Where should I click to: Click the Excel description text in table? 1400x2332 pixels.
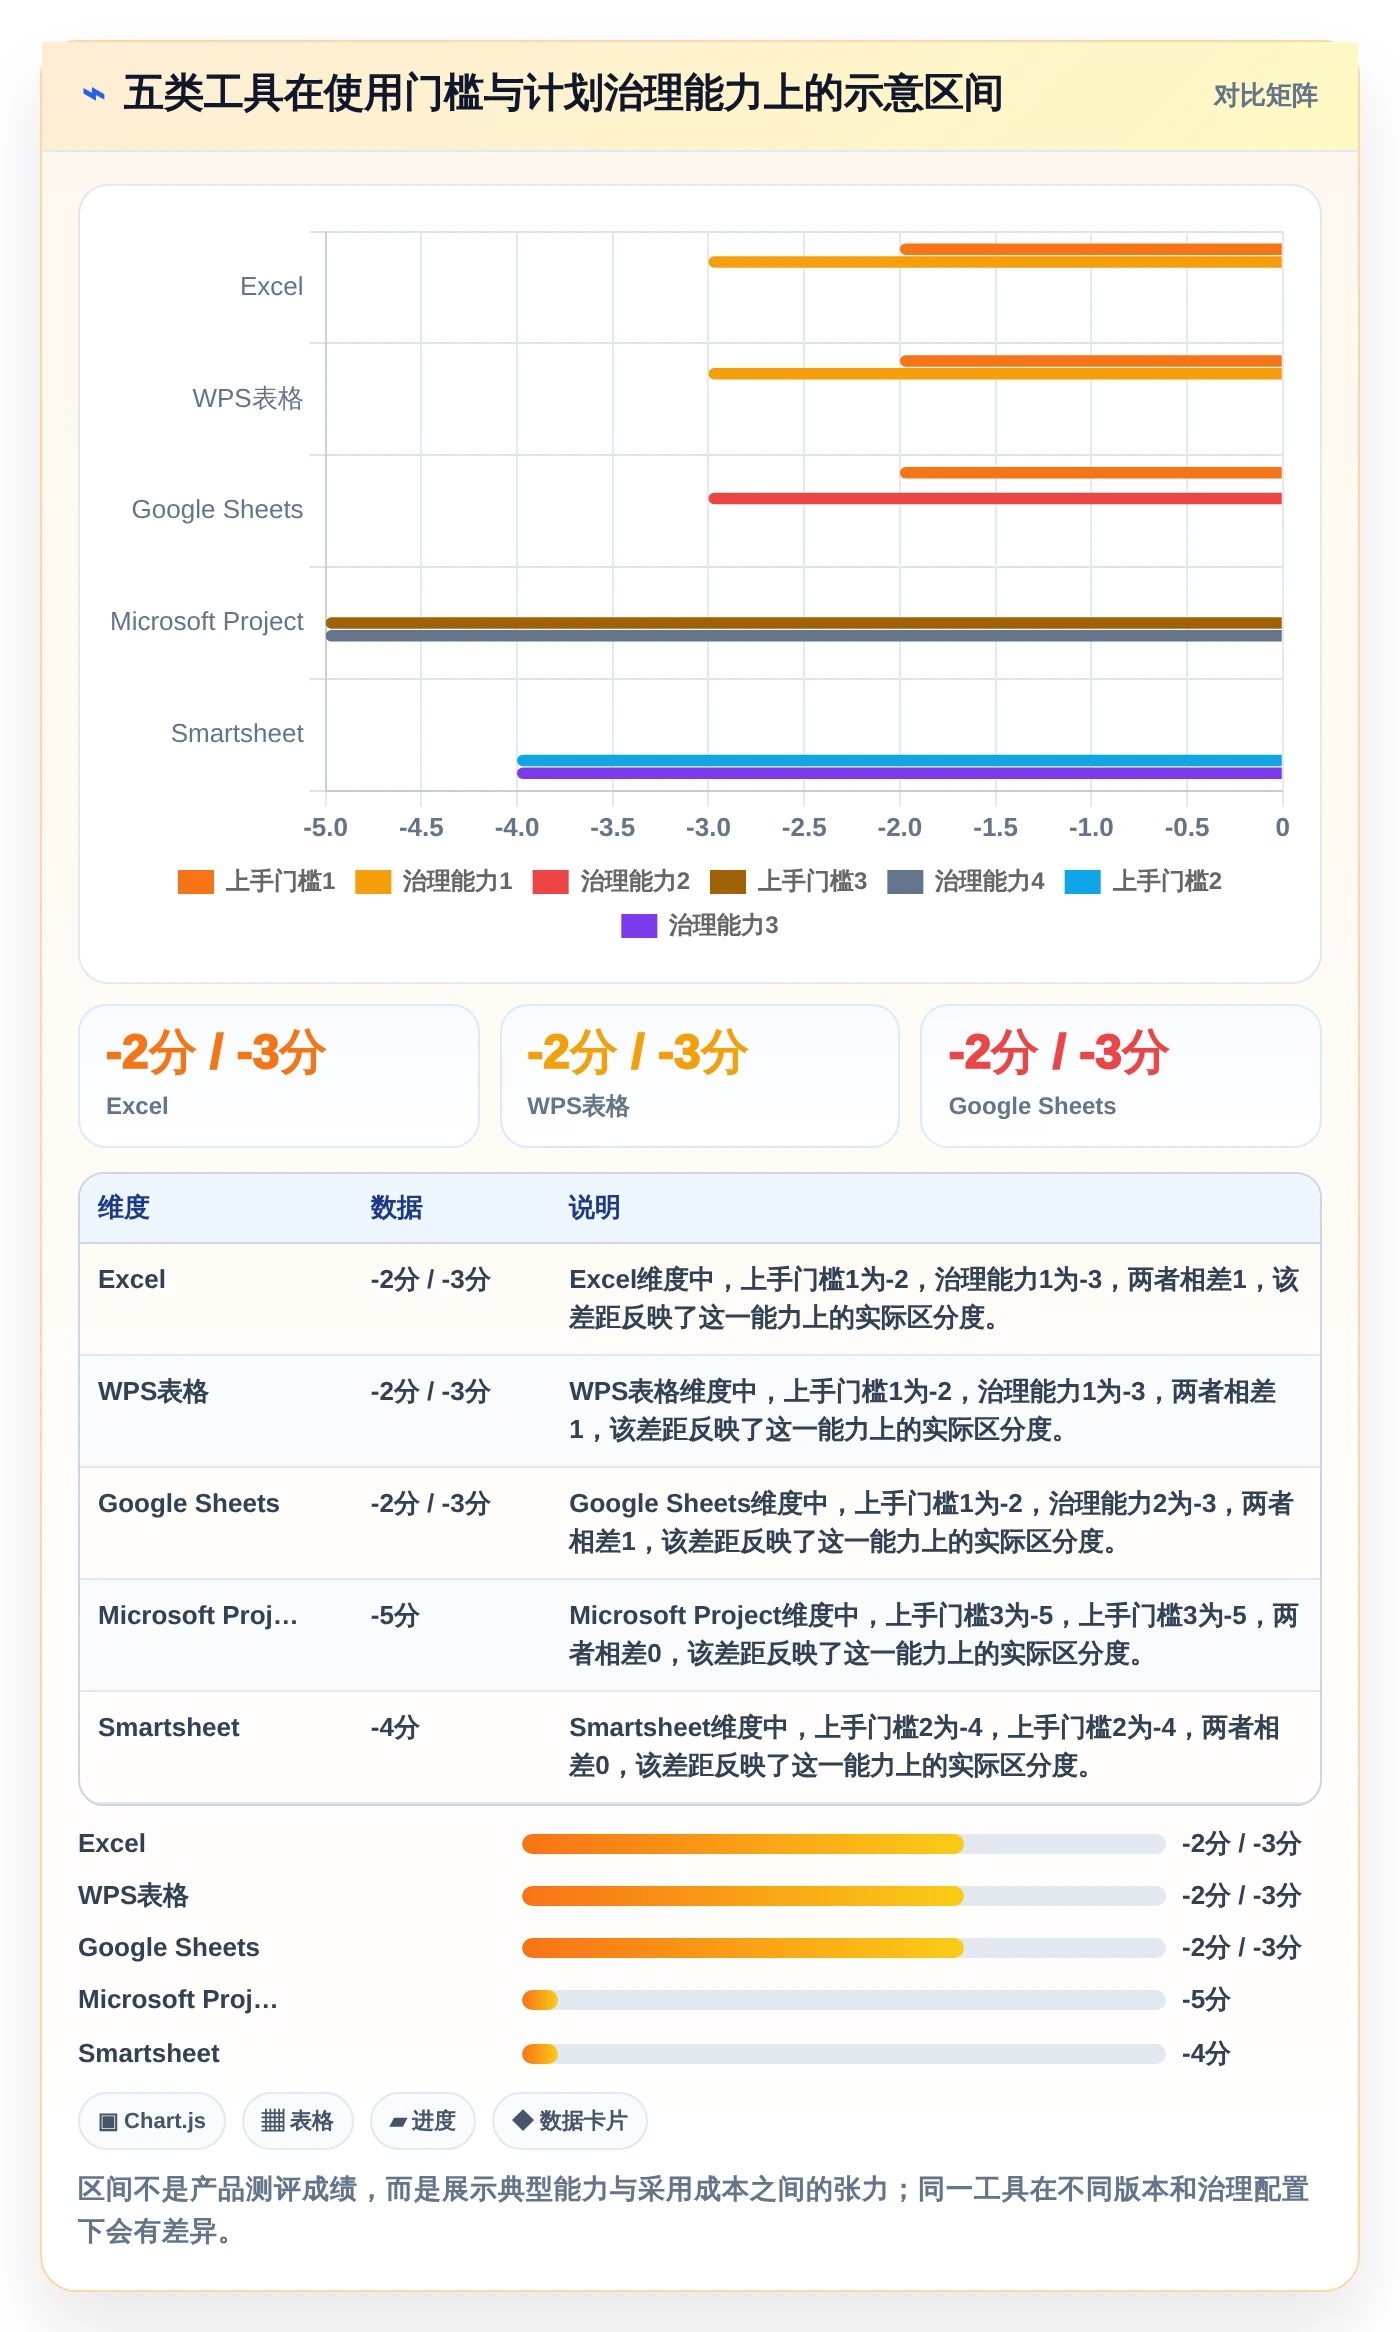click(934, 1299)
